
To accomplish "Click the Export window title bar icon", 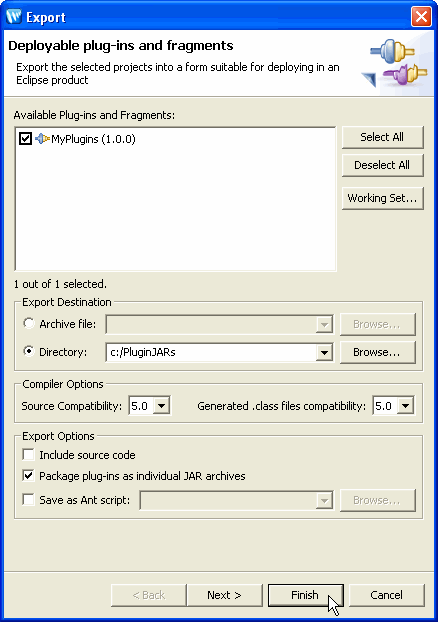I will coord(14,17).
